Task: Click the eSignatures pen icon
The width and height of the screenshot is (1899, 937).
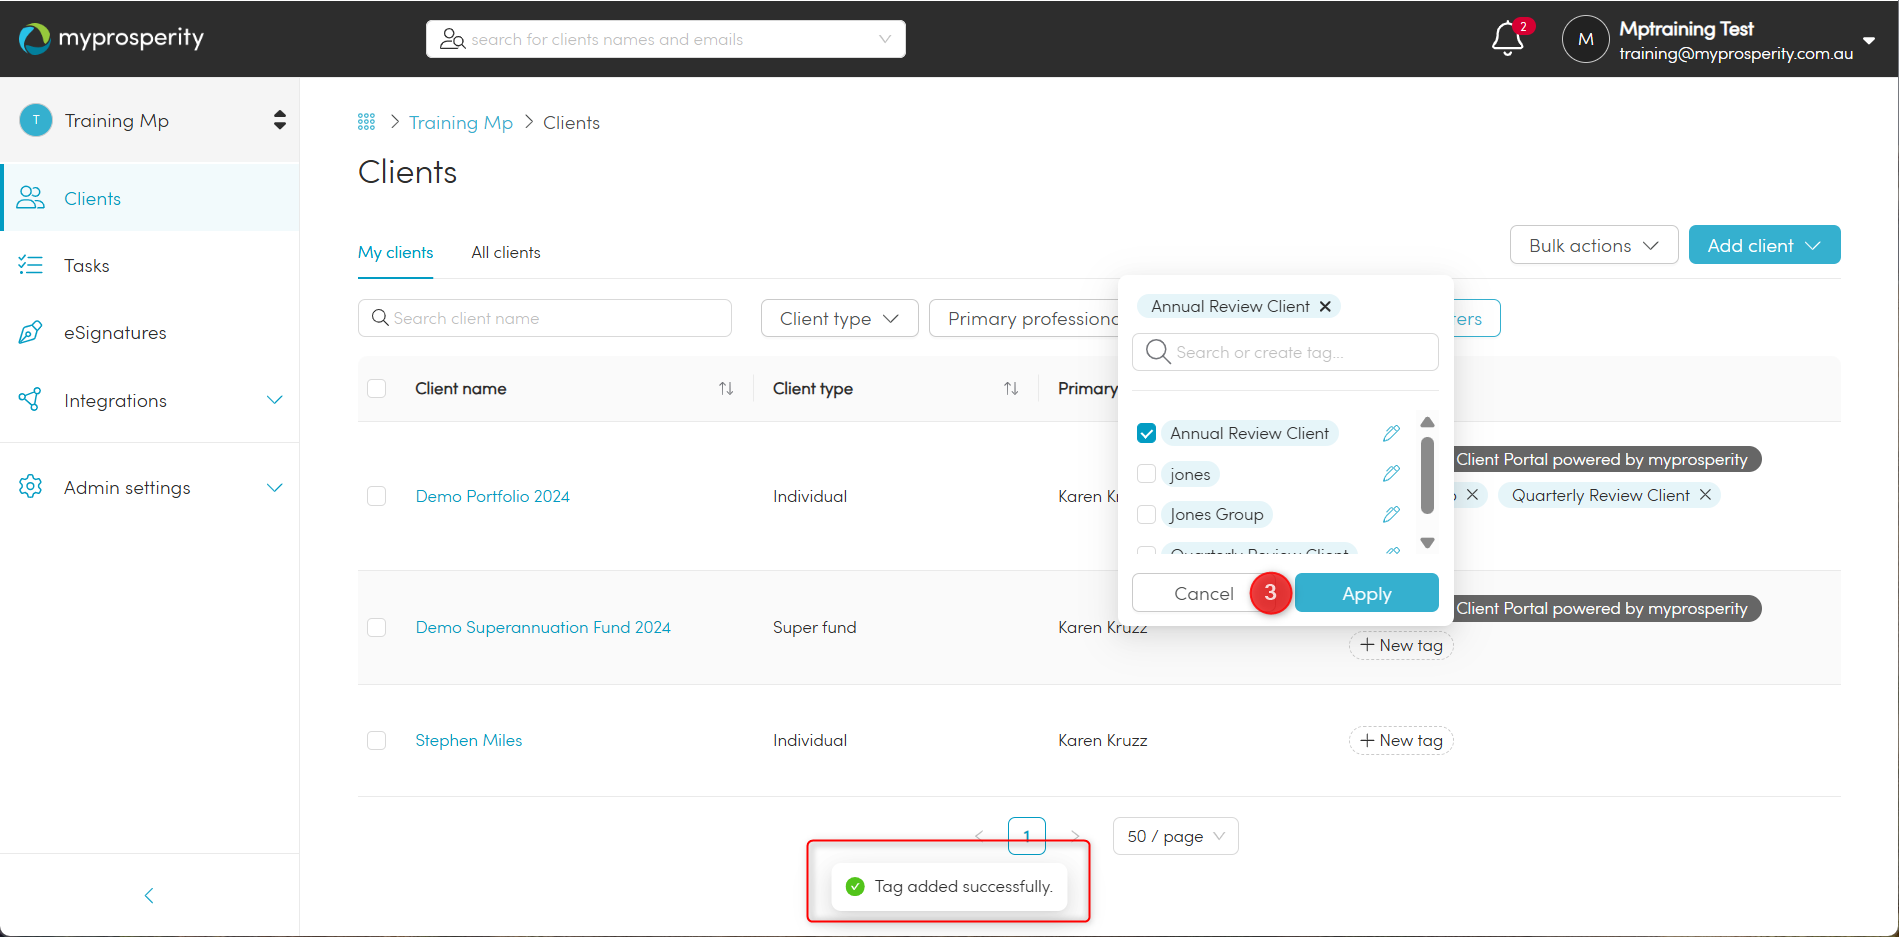Action: (31, 332)
